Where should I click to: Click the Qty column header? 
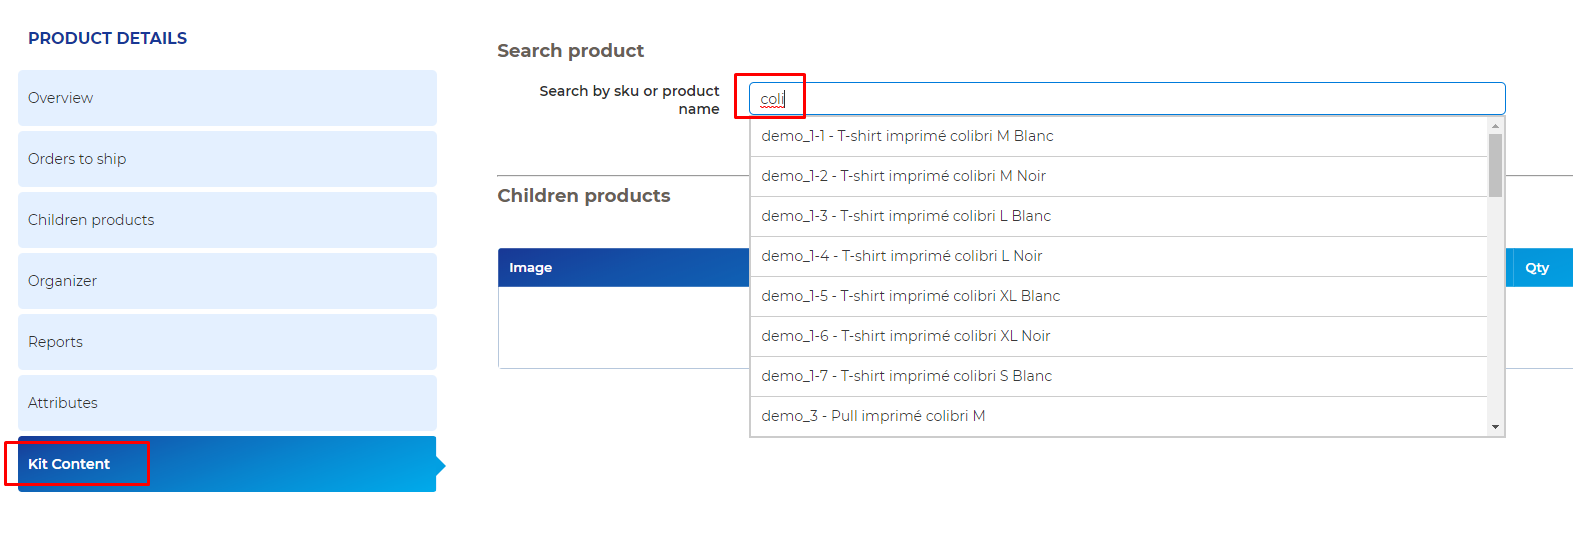[1537, 268]
